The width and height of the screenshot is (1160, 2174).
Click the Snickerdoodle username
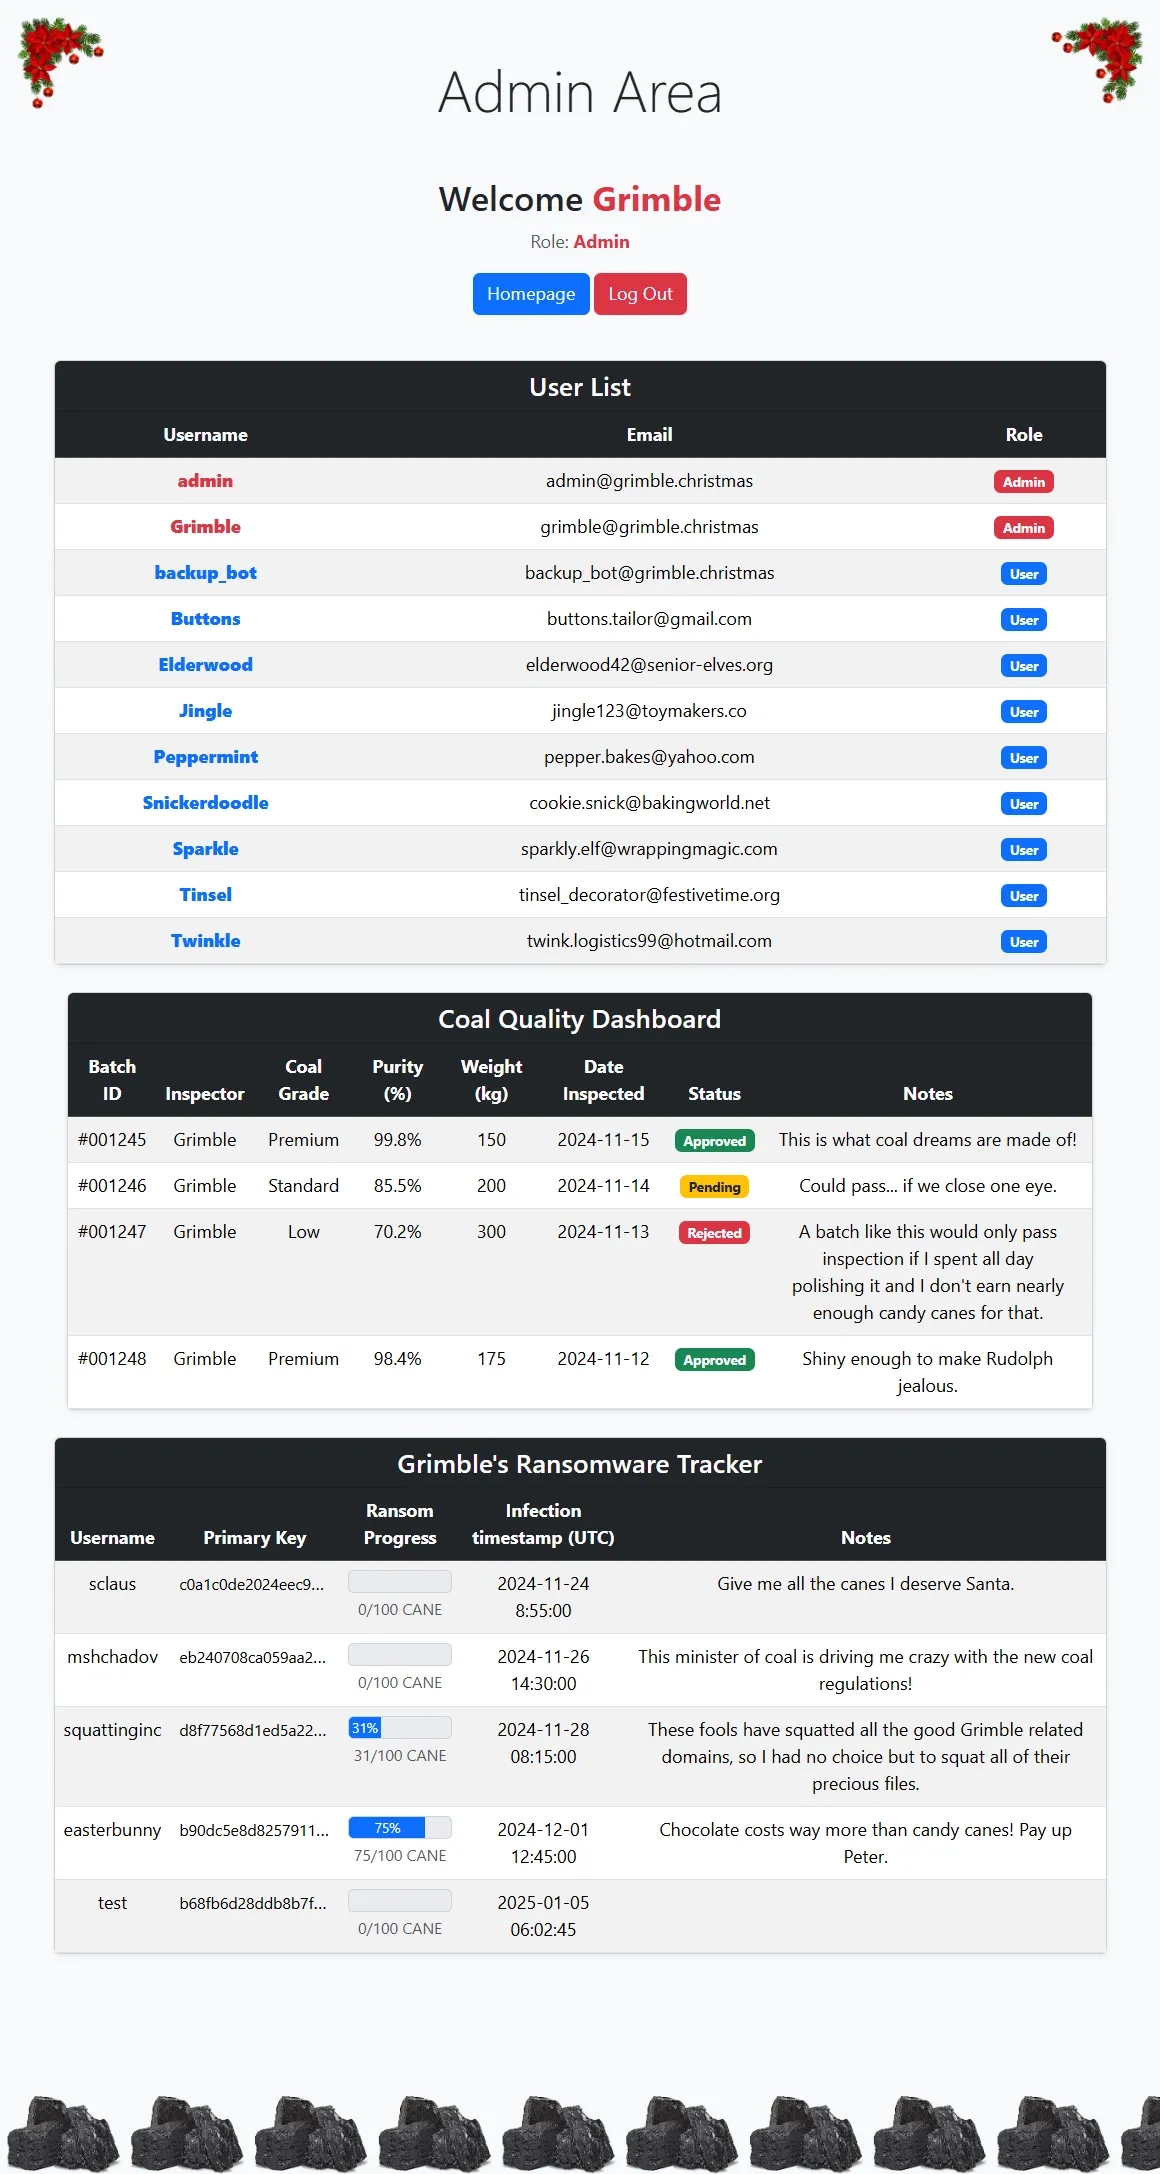click(x=205, y=803)
